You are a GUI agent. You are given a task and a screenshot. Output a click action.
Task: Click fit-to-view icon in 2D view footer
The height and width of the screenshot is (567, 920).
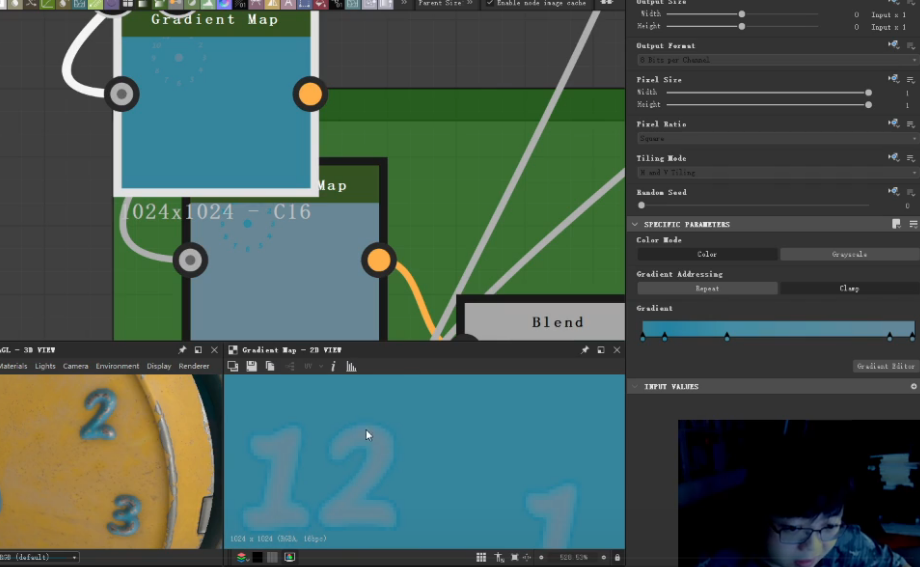click(x=514, y=557)
